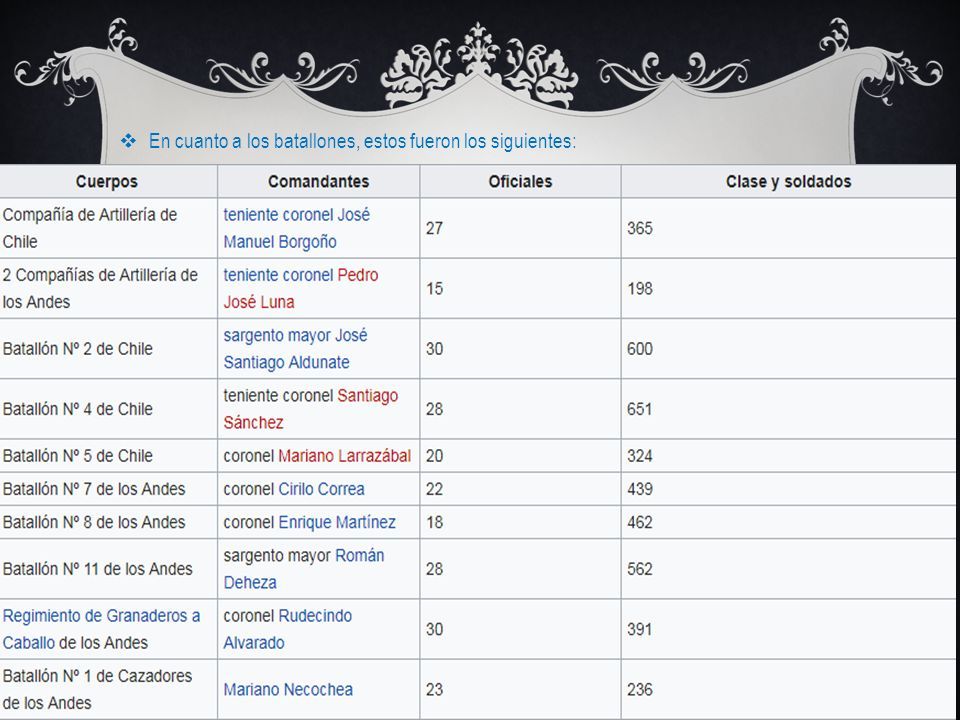Screen dimensions: 960x720
Task: Click the soldiers value 600
Action: tap(640, 349)
